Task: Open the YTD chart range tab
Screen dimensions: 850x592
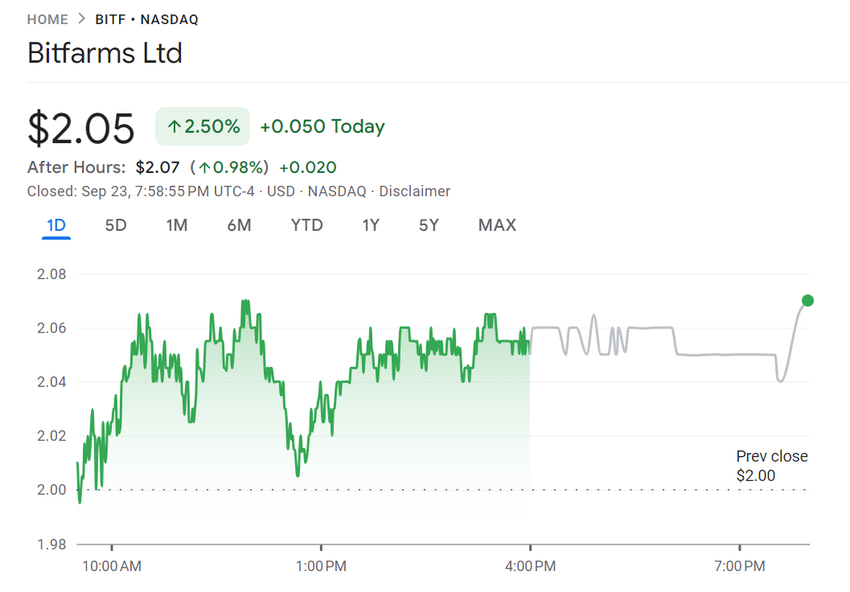Action: click(x=307, y=225)
